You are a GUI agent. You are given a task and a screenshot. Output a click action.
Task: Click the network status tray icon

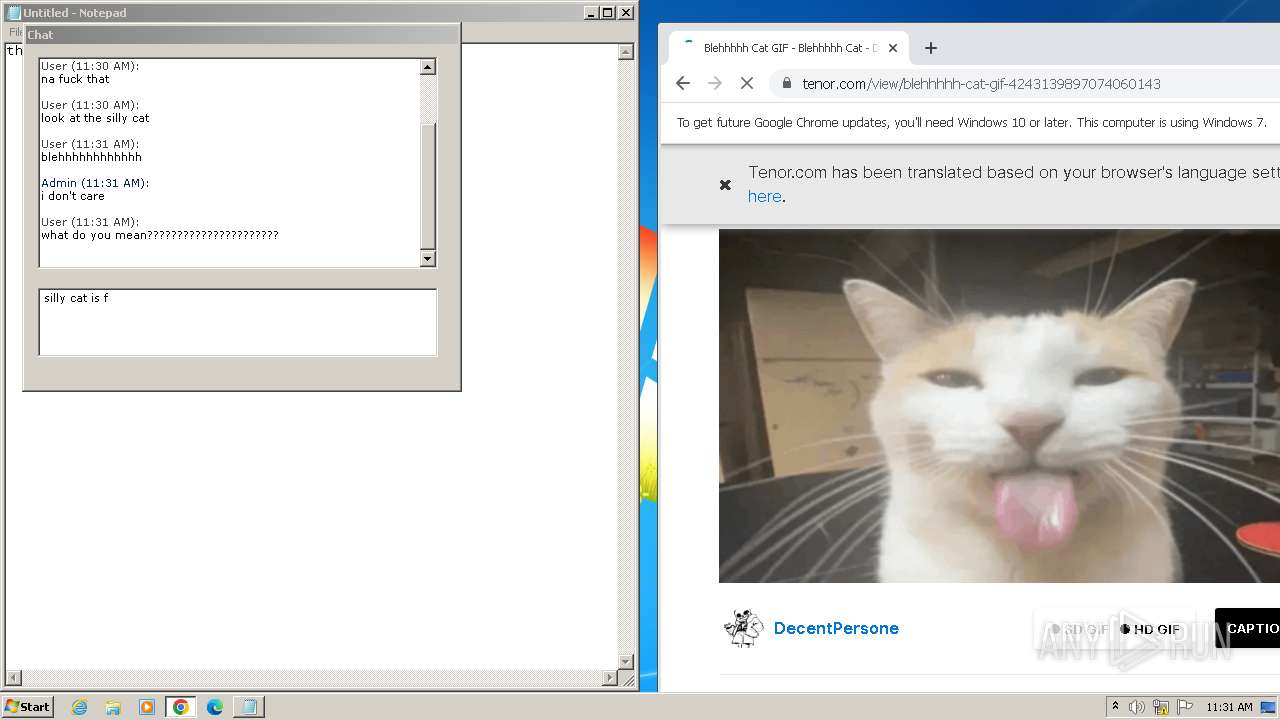1161,707
